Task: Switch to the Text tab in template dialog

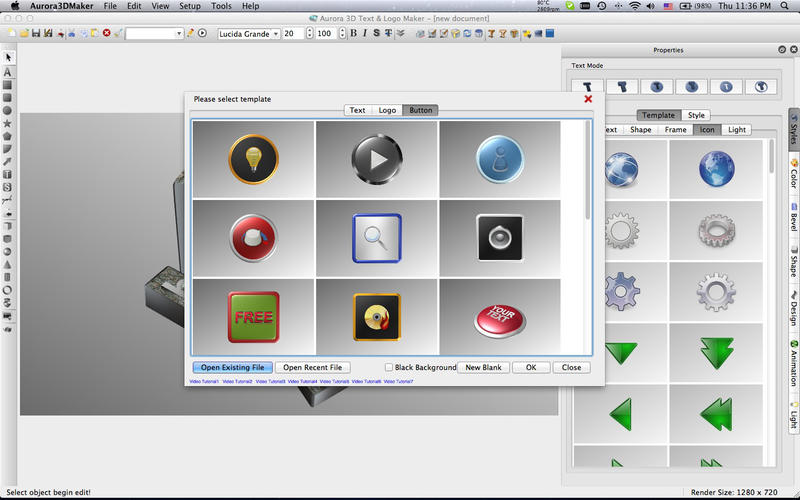Action: (x=357, y=110)
